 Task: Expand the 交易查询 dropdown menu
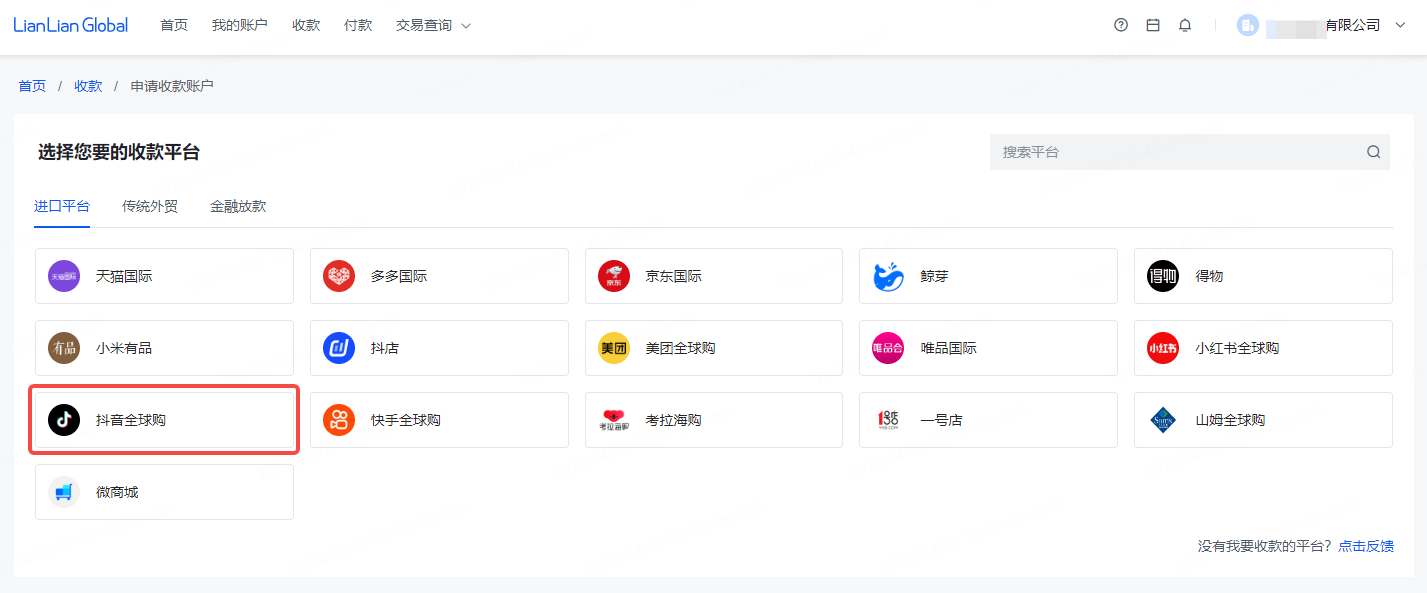click(433, 25)
